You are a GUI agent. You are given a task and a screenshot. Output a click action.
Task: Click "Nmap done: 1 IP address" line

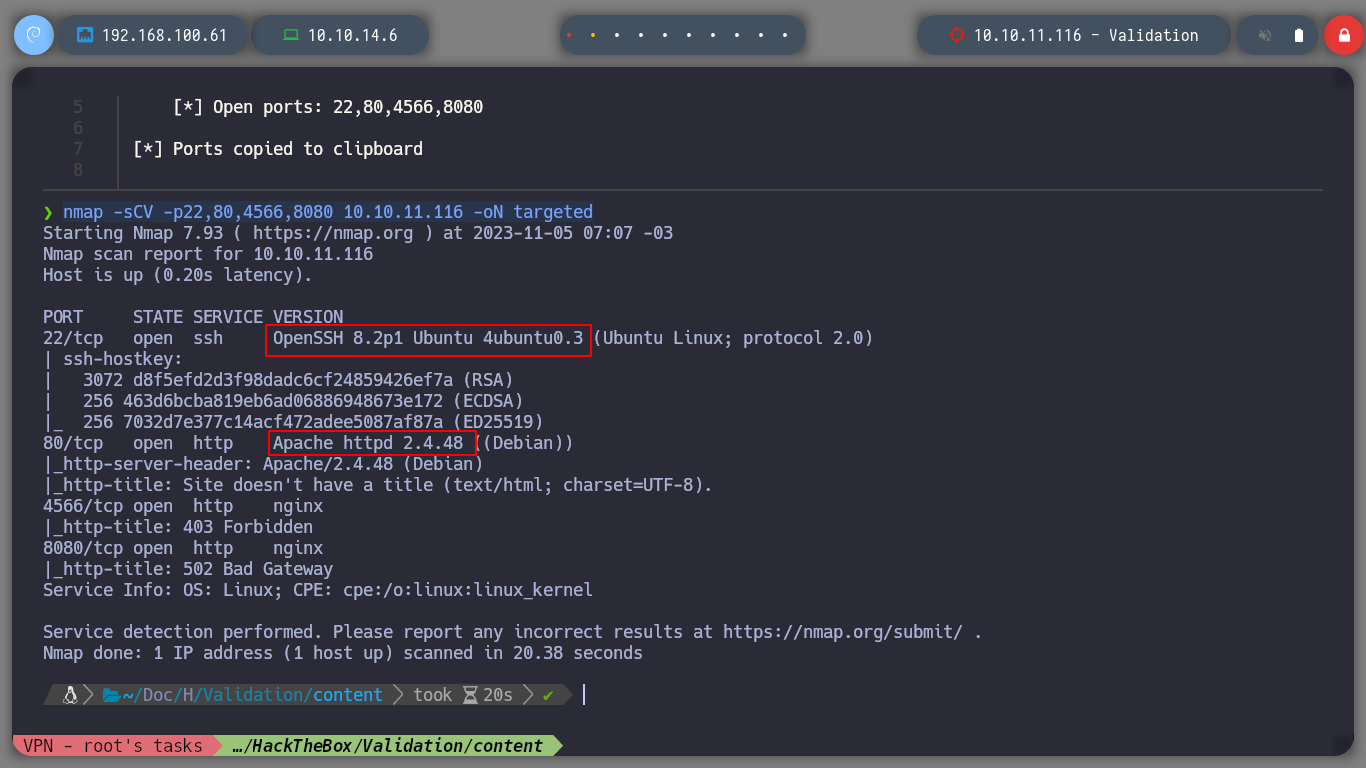343,653
